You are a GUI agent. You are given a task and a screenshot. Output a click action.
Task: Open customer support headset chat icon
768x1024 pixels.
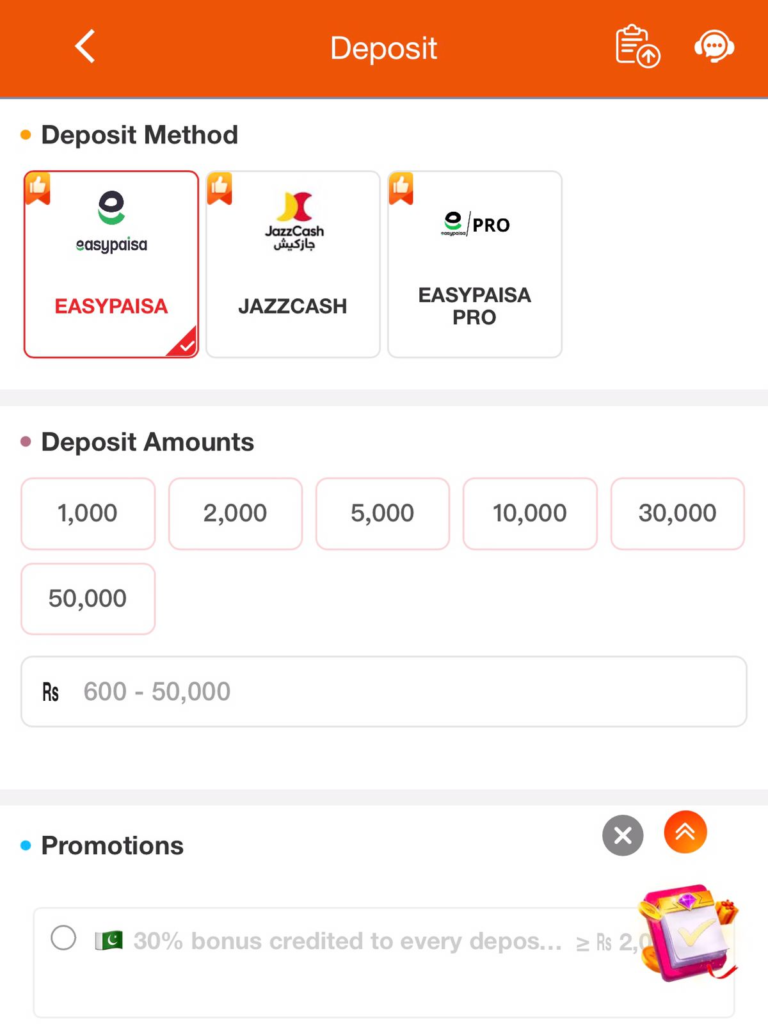[714, 47]
